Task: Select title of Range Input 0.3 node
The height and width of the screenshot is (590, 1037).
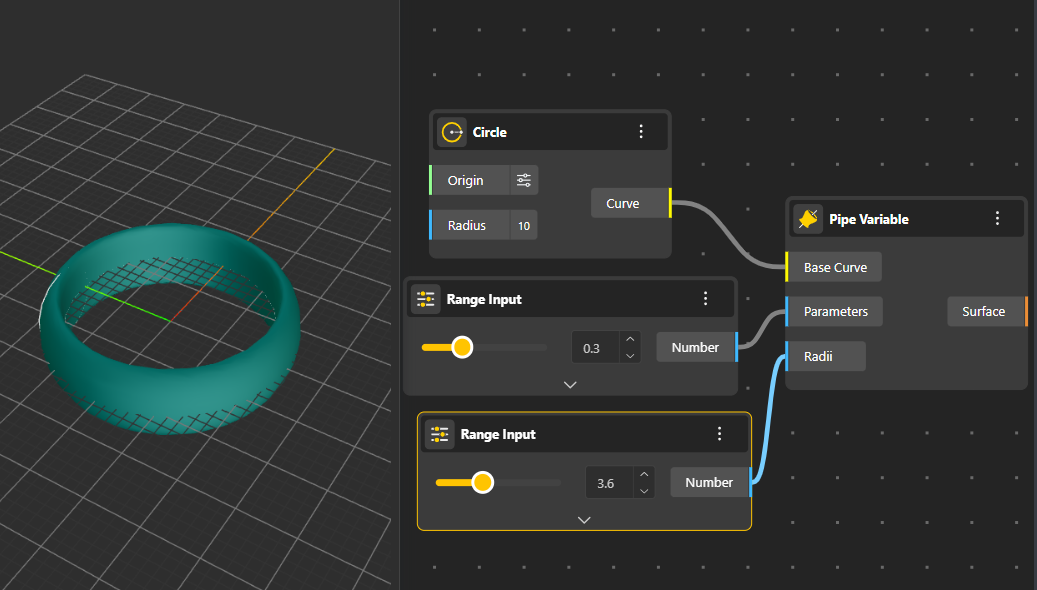Action: [484, 300]
